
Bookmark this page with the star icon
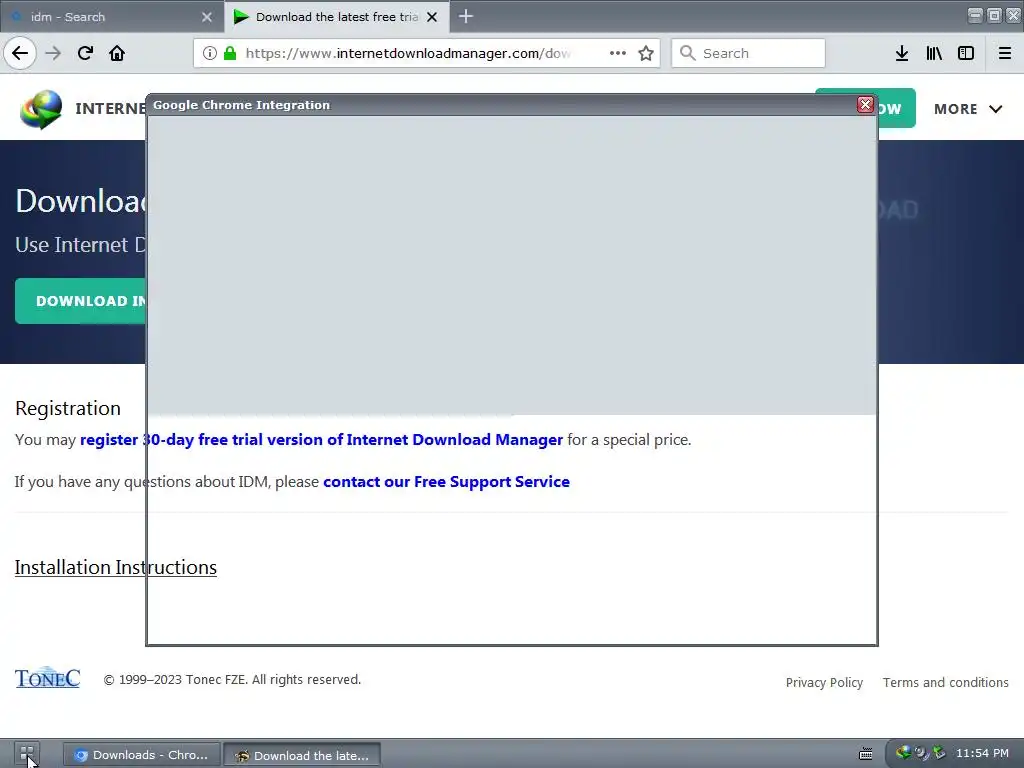coord(646,53)
